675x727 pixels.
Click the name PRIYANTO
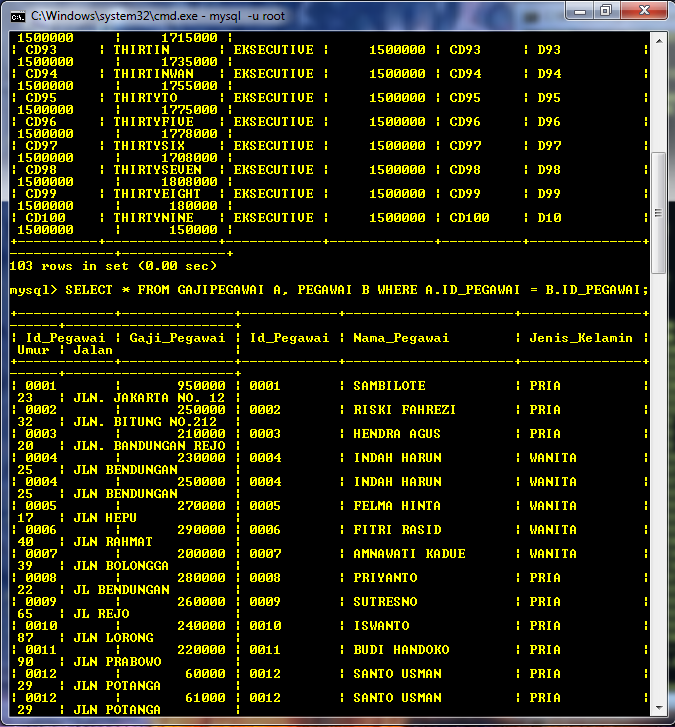385,578
